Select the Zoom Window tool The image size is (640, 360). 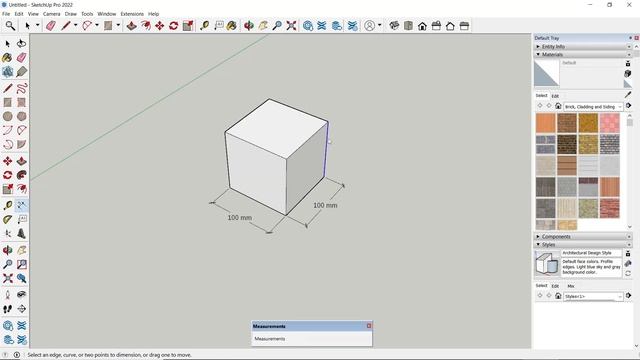[22, 264]
